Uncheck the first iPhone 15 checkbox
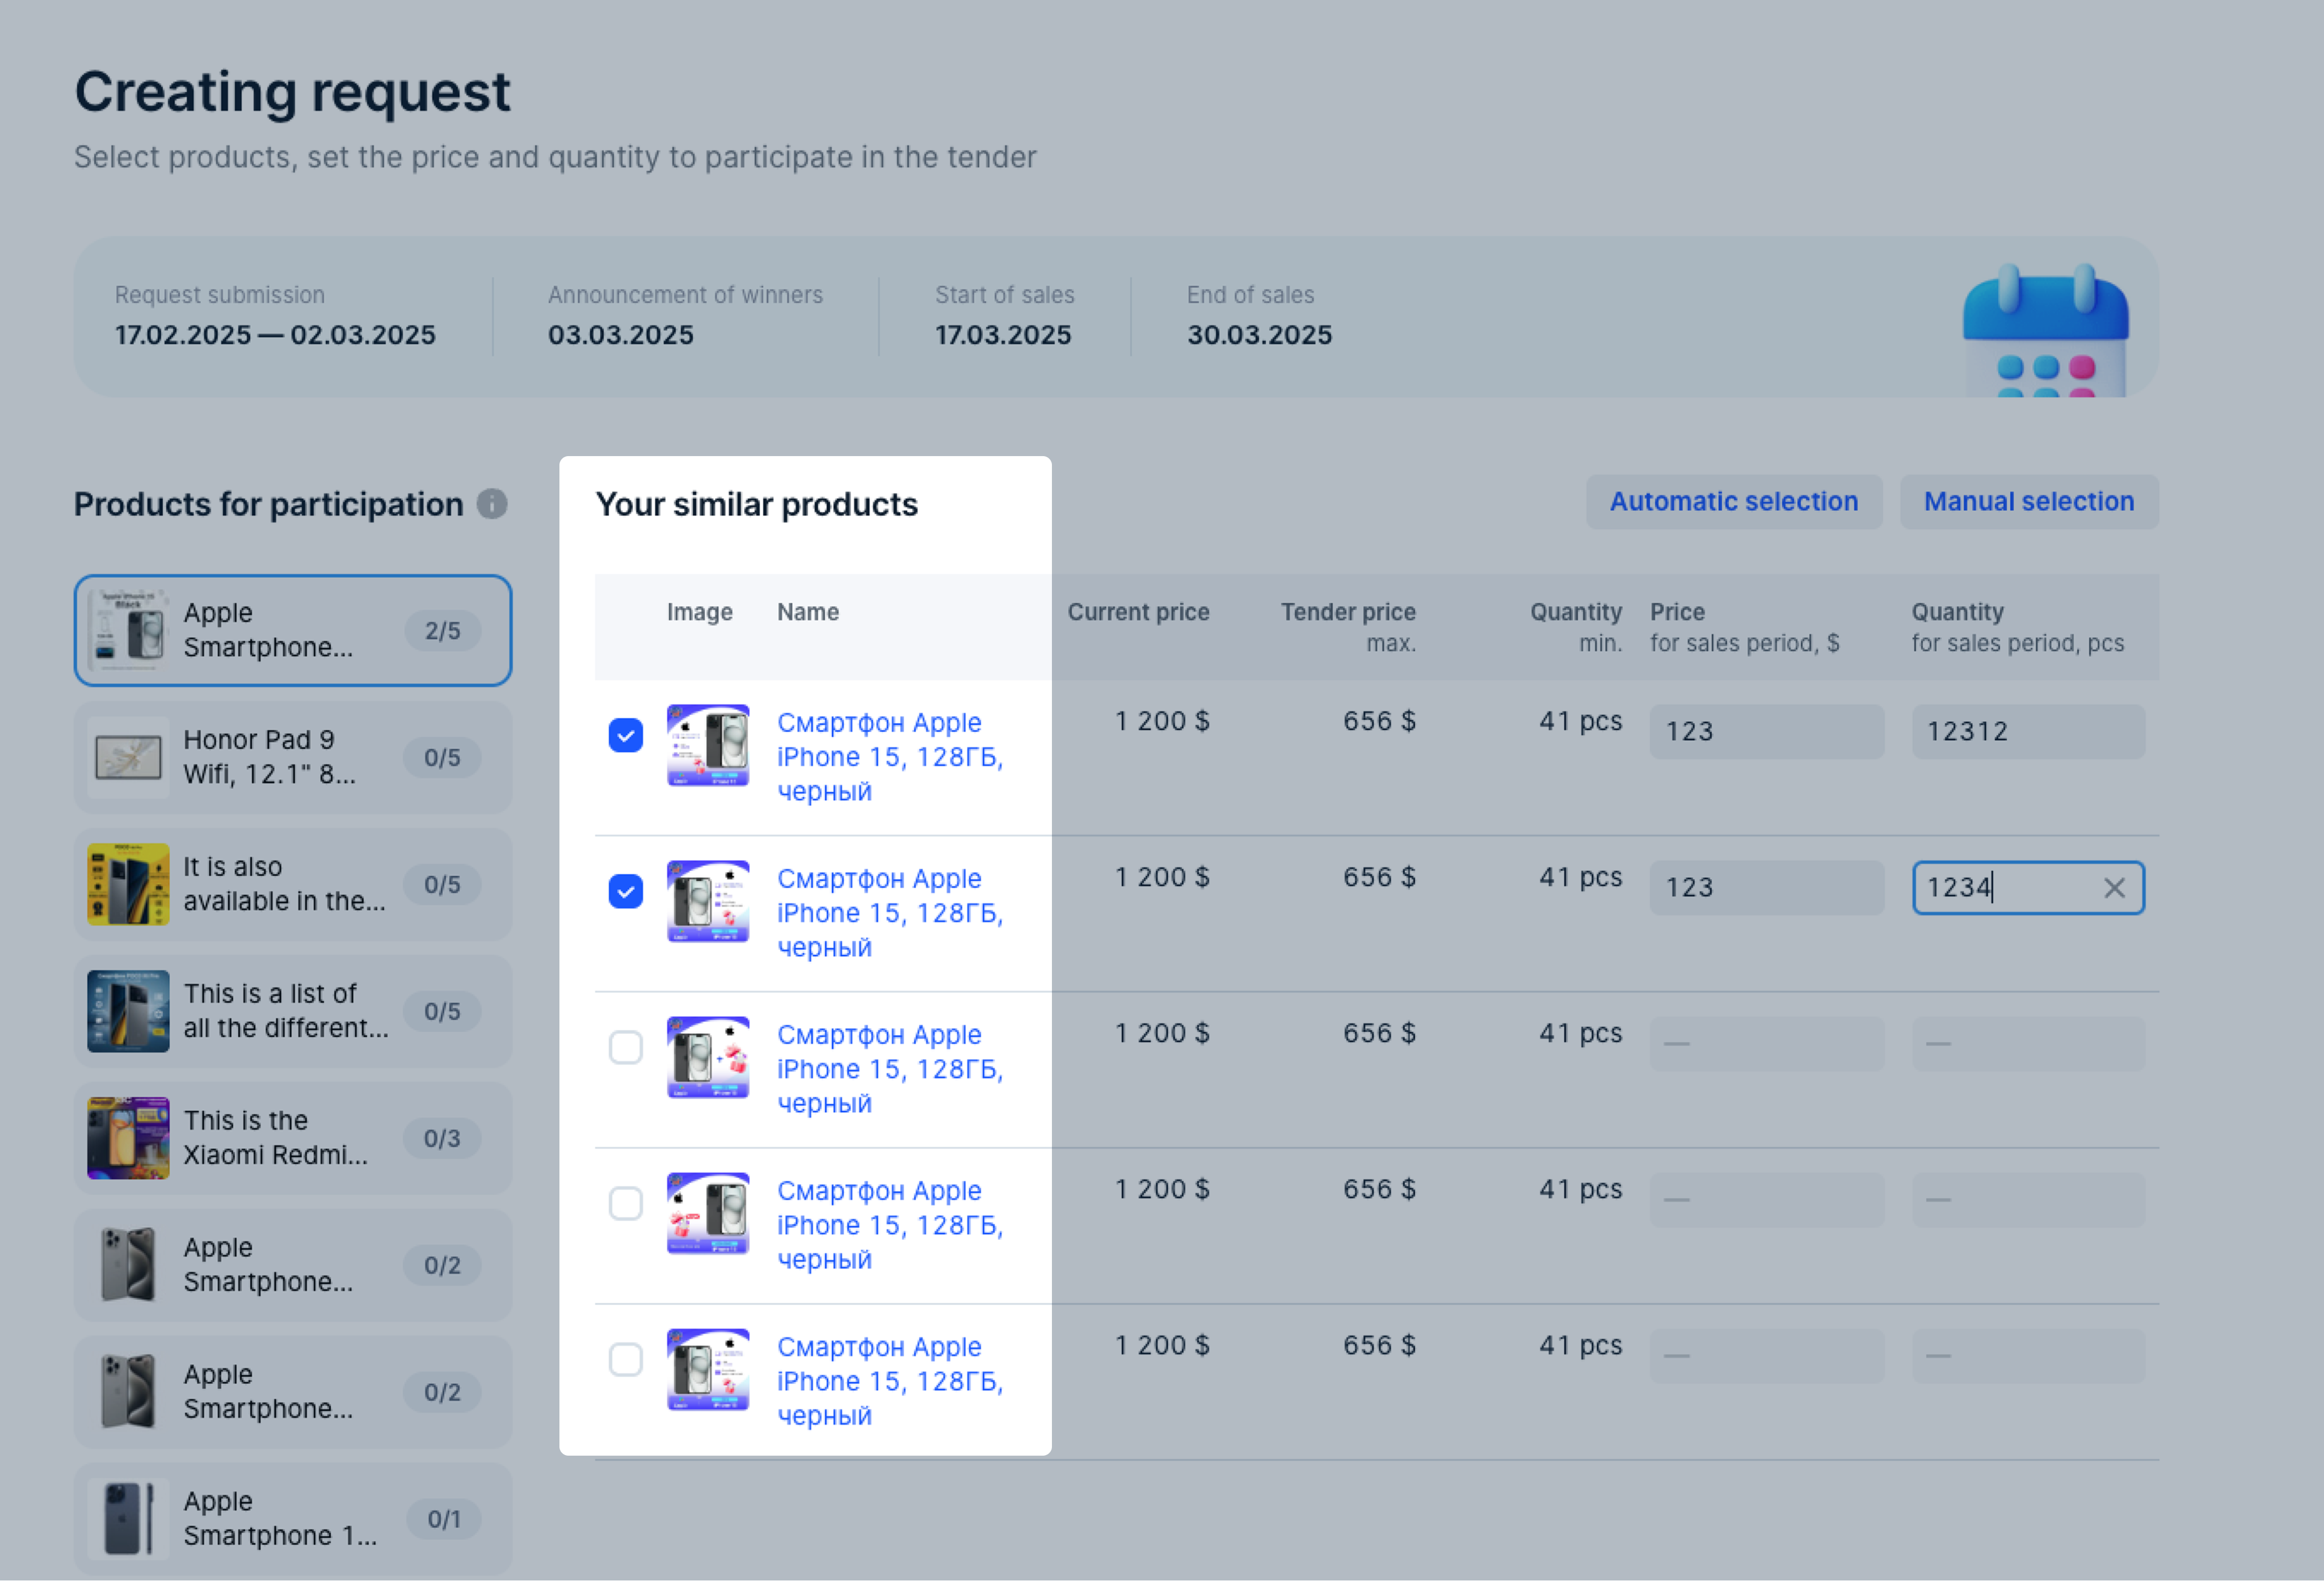The height and width of the screenshot is (1585, 2324). (x=626, y=736)
